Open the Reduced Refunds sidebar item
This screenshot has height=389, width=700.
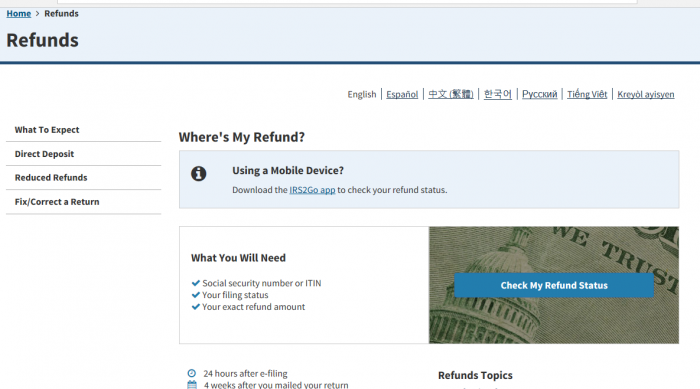[x=83, y=178]
